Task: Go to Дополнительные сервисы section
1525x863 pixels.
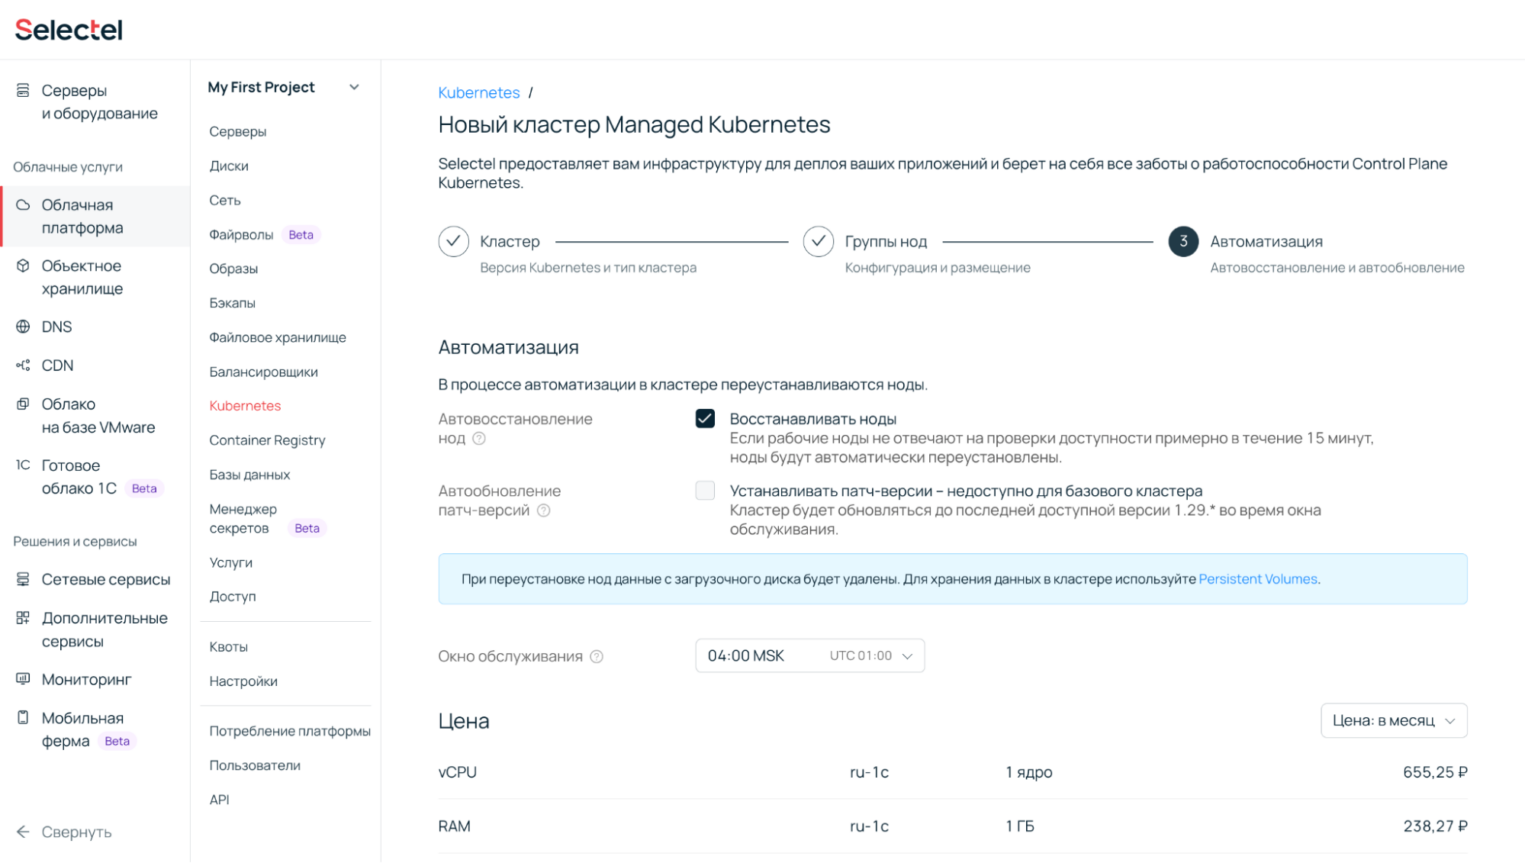Action: [104, 630]
